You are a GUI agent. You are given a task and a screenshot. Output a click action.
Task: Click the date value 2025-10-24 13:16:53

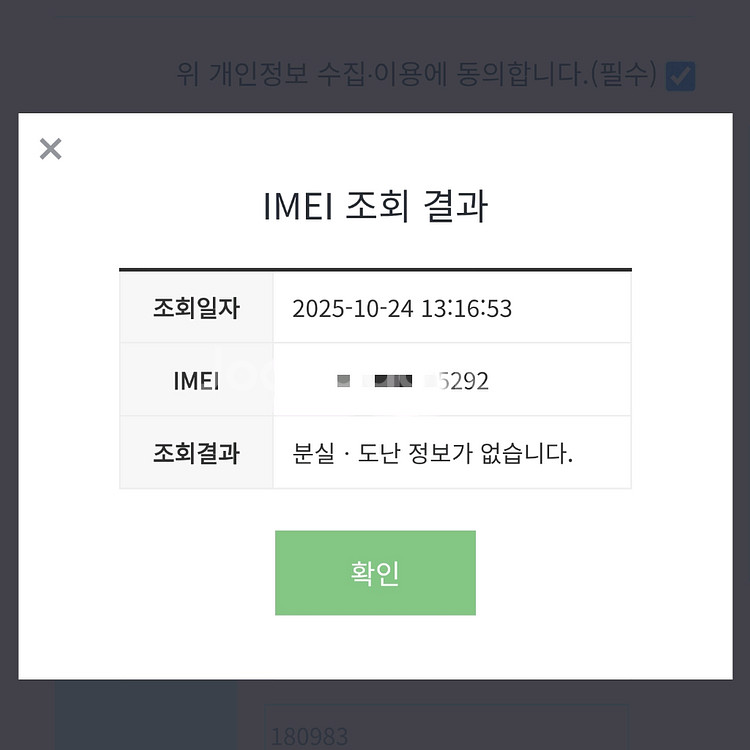(402, 308)
